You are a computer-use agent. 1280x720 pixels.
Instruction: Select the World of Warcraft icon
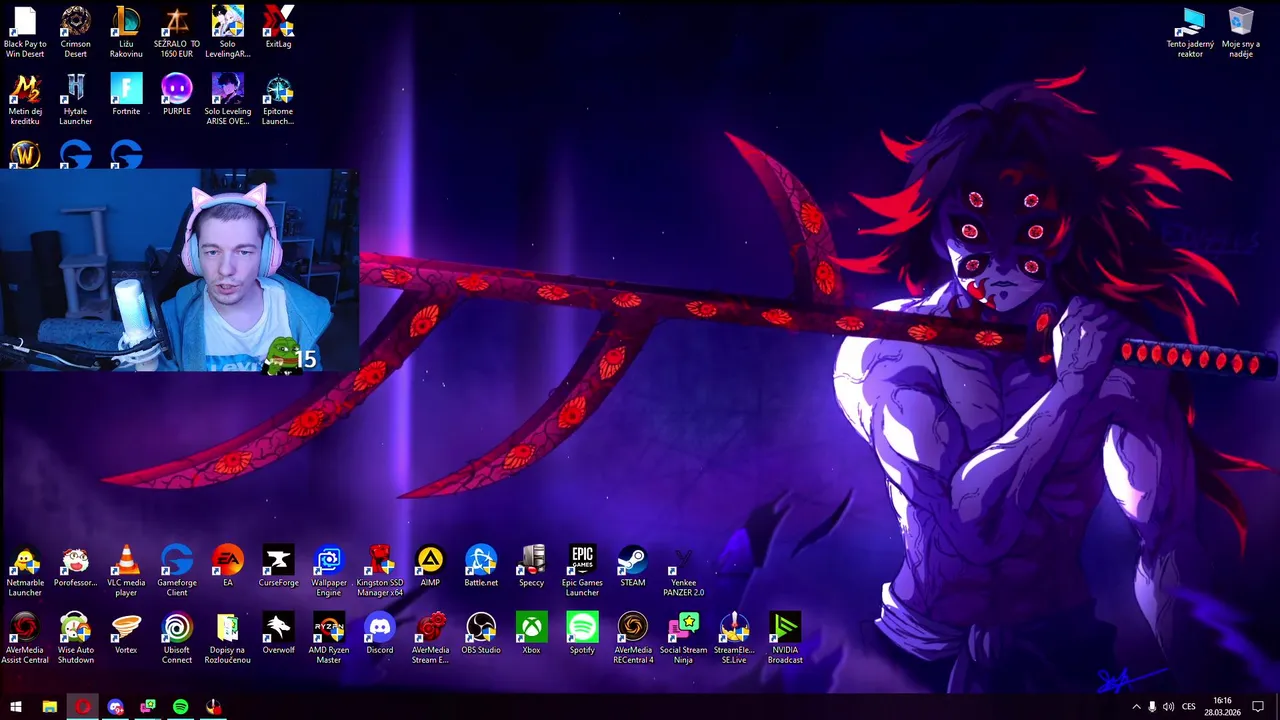(x=25, y=154)
